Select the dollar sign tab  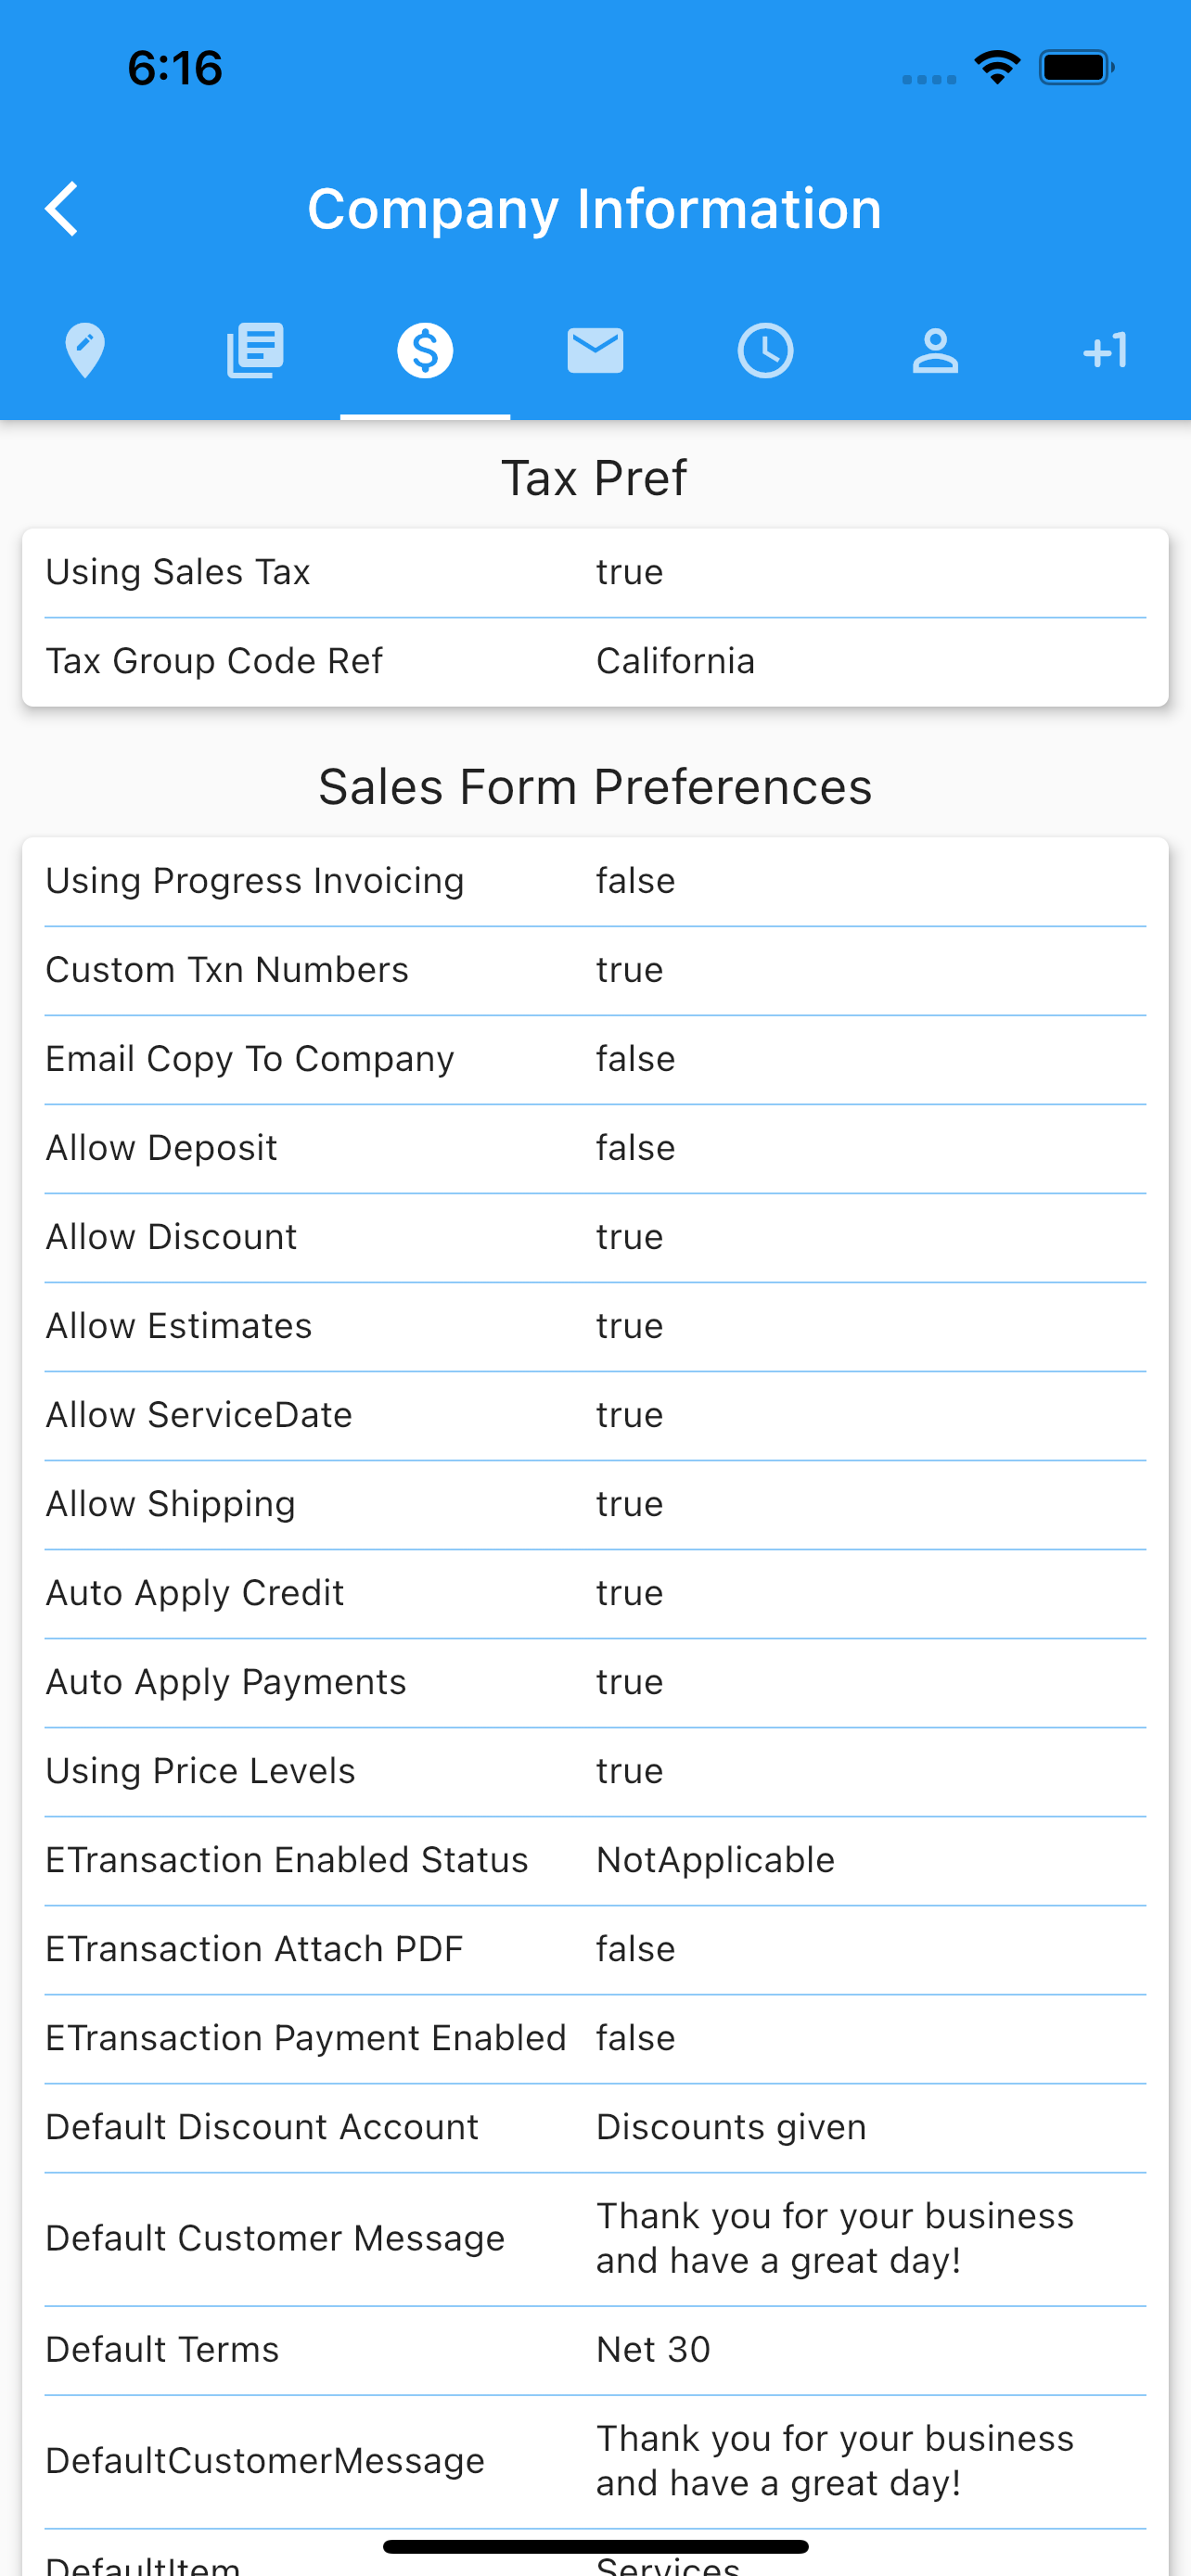tap(425, 351)
